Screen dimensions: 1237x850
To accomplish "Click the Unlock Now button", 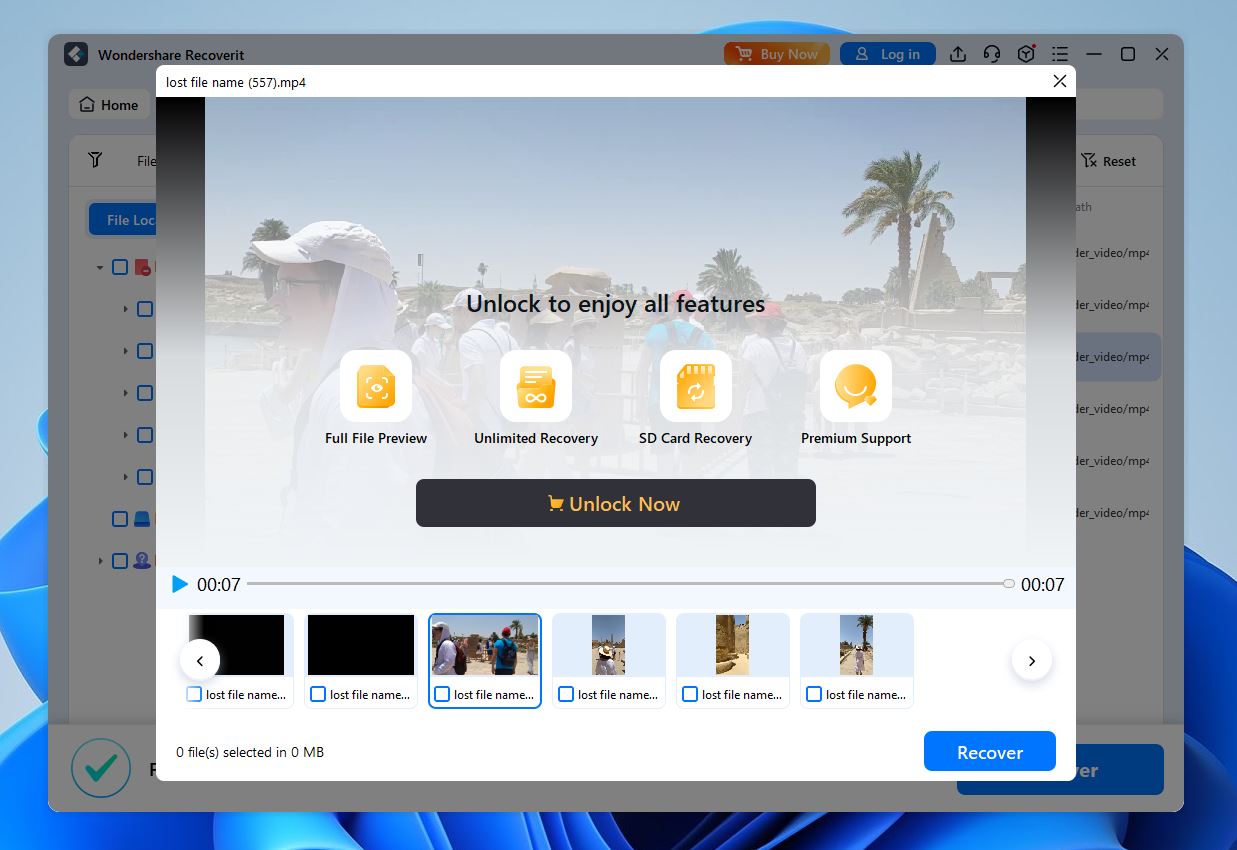I will tap(616, 503).
